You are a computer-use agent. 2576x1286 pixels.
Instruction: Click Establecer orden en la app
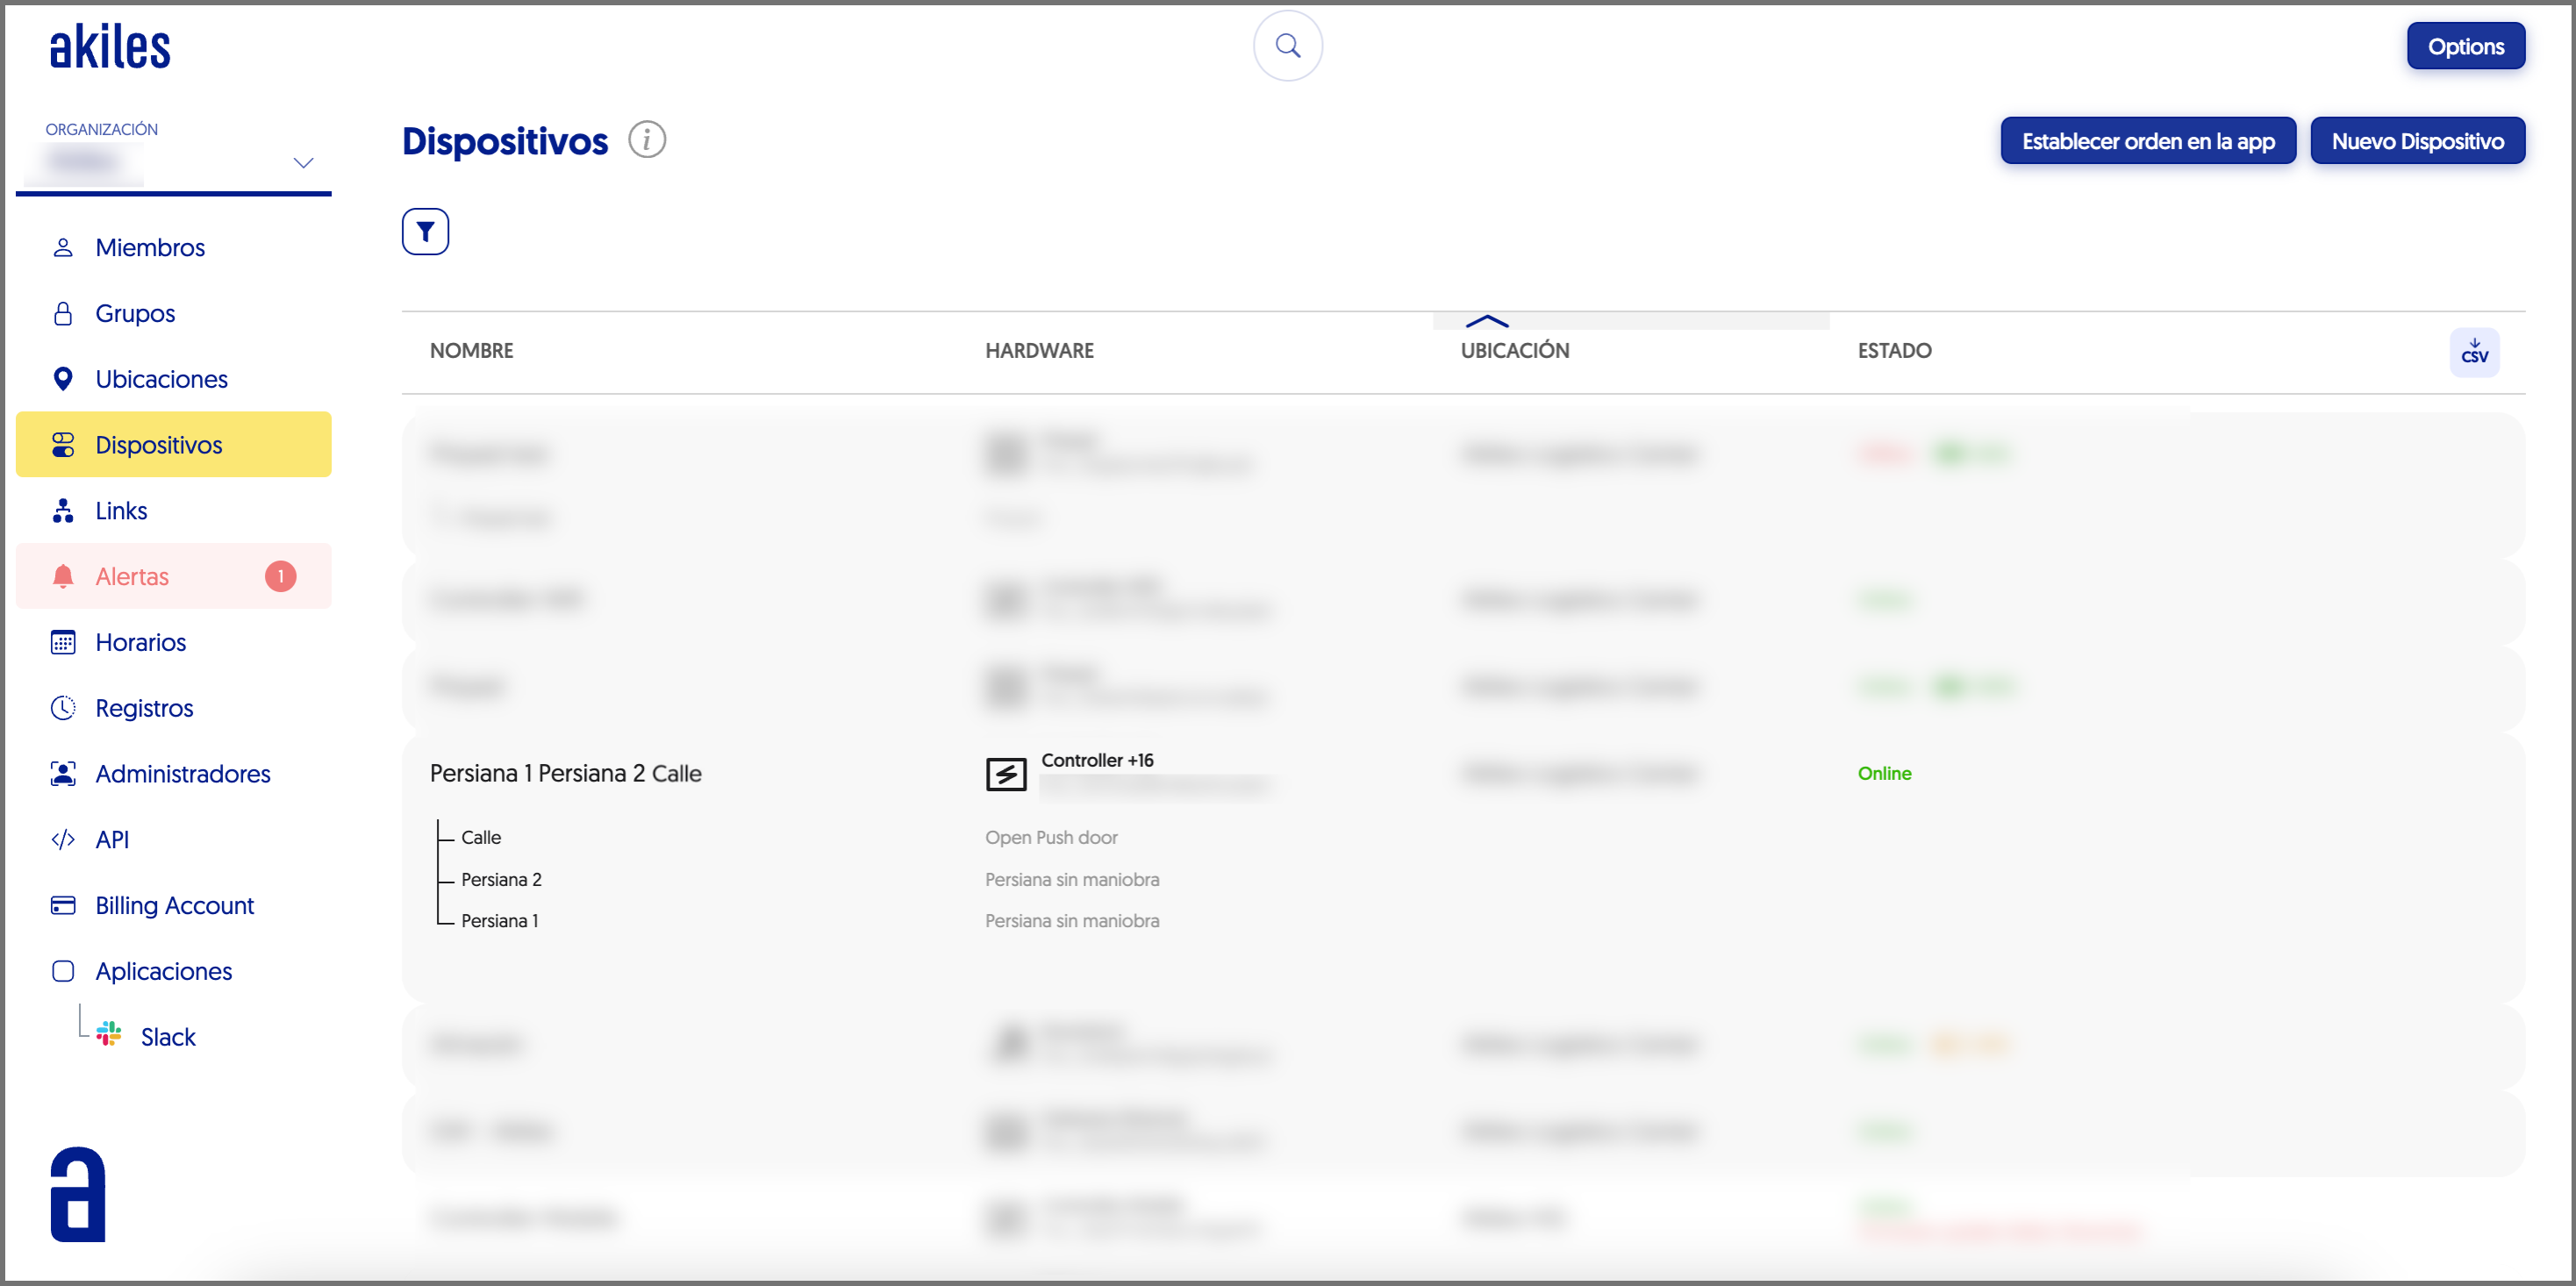(x=2147, y=141)
